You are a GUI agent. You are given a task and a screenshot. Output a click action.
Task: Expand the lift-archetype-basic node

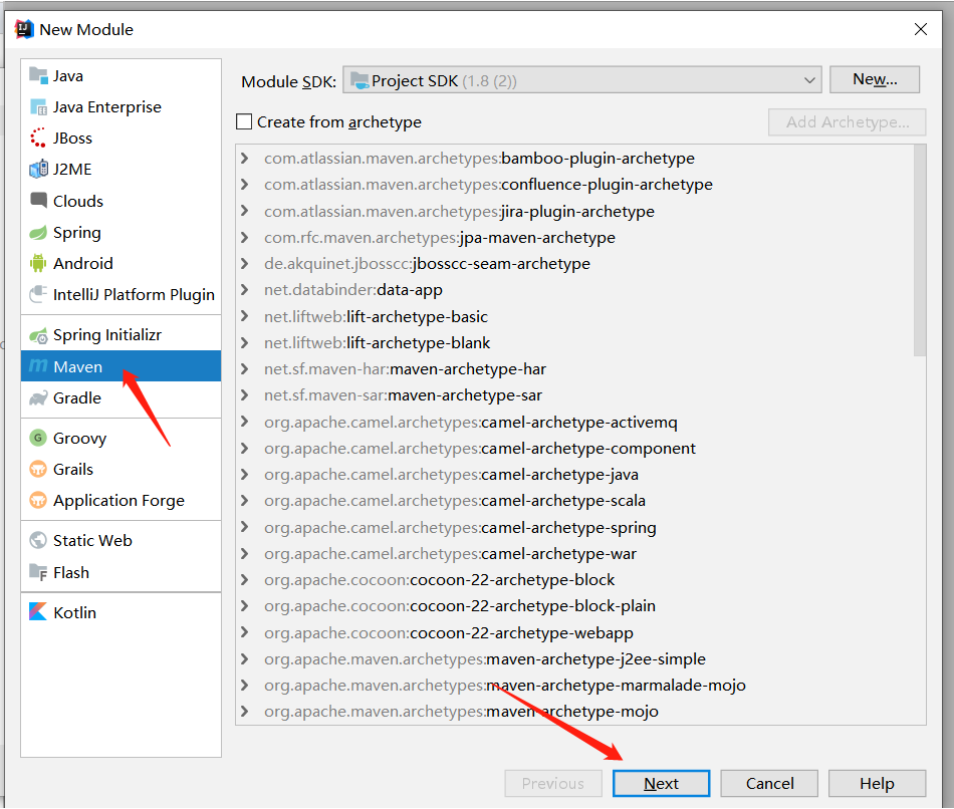245,316
